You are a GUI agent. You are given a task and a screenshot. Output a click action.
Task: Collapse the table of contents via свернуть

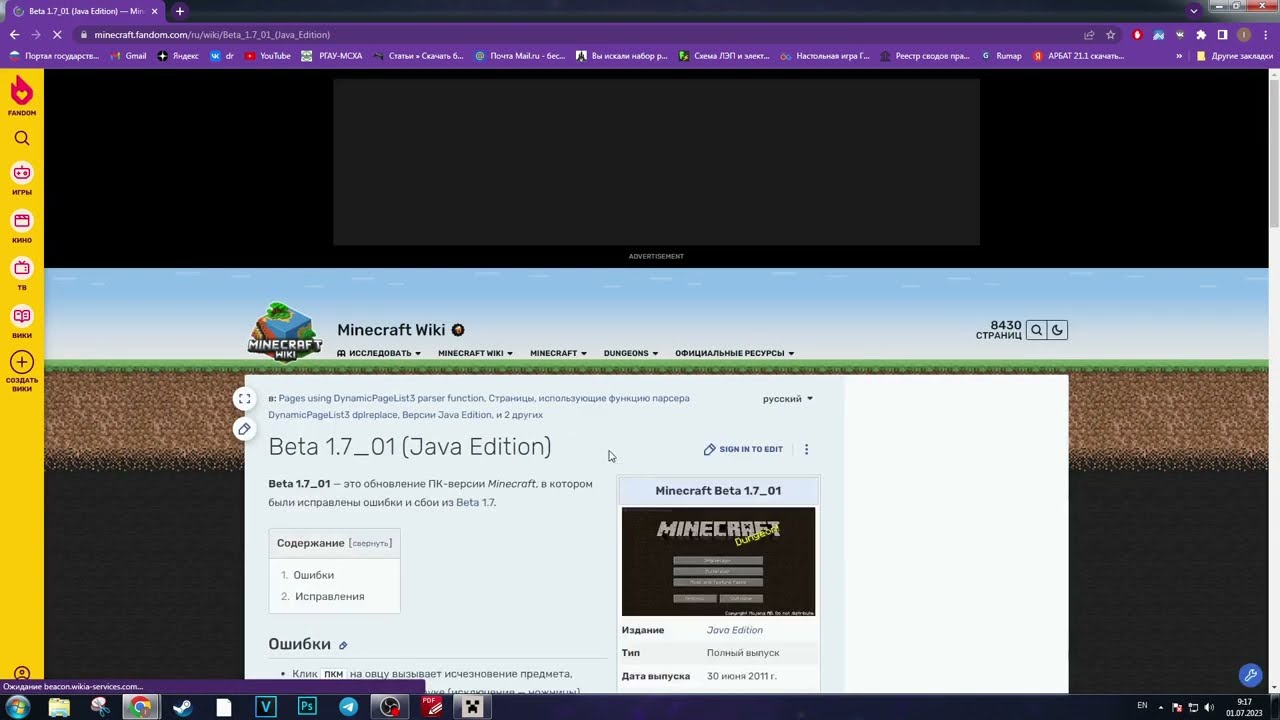370,544
